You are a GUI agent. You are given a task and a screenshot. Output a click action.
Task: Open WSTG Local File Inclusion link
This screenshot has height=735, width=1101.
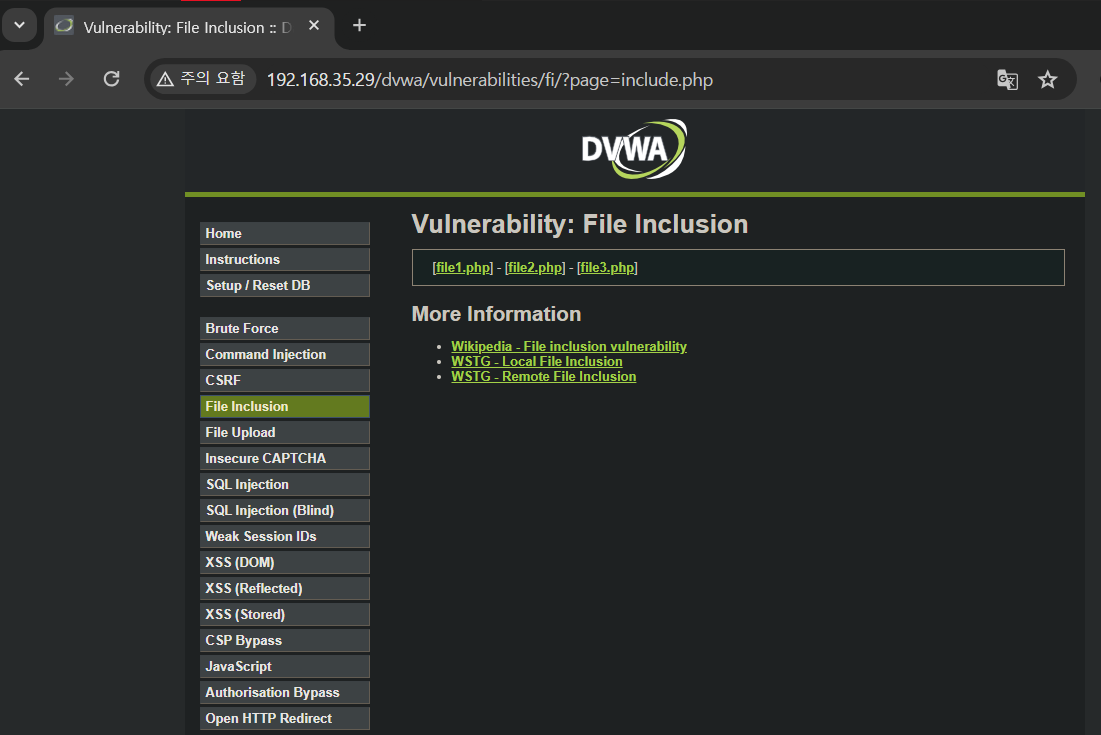tap(536, 362)
